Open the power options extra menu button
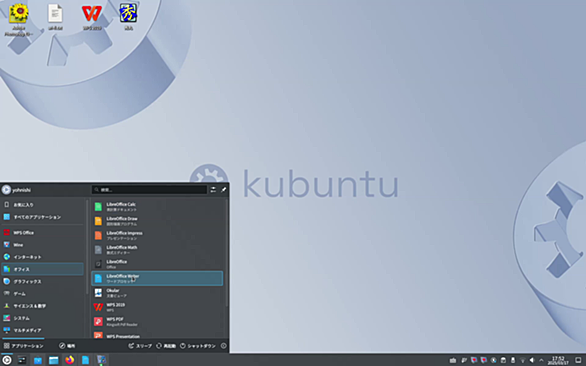 pos(223,346)
